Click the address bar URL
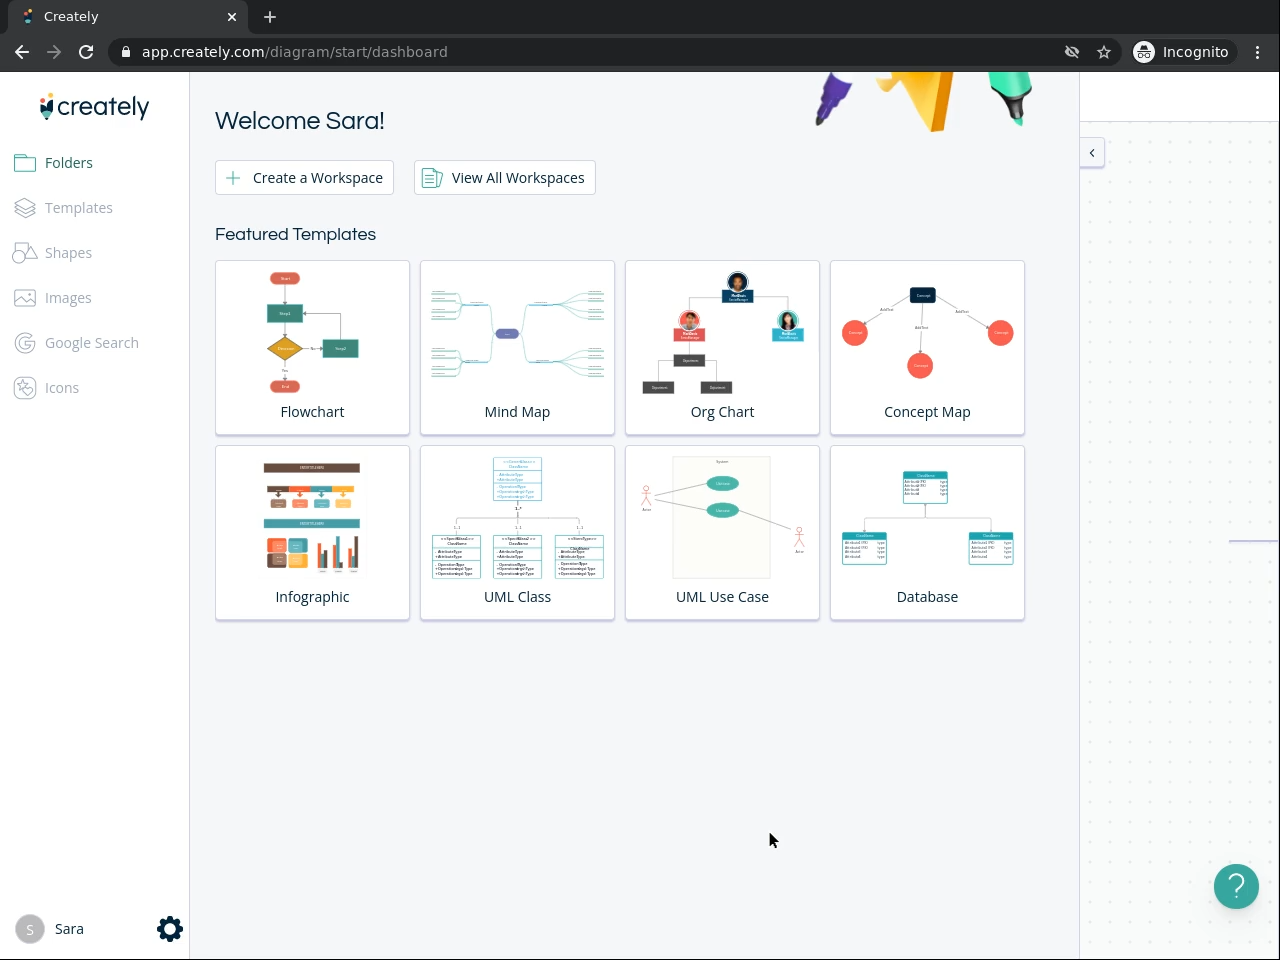The image size is (1280, 960). 295,52
